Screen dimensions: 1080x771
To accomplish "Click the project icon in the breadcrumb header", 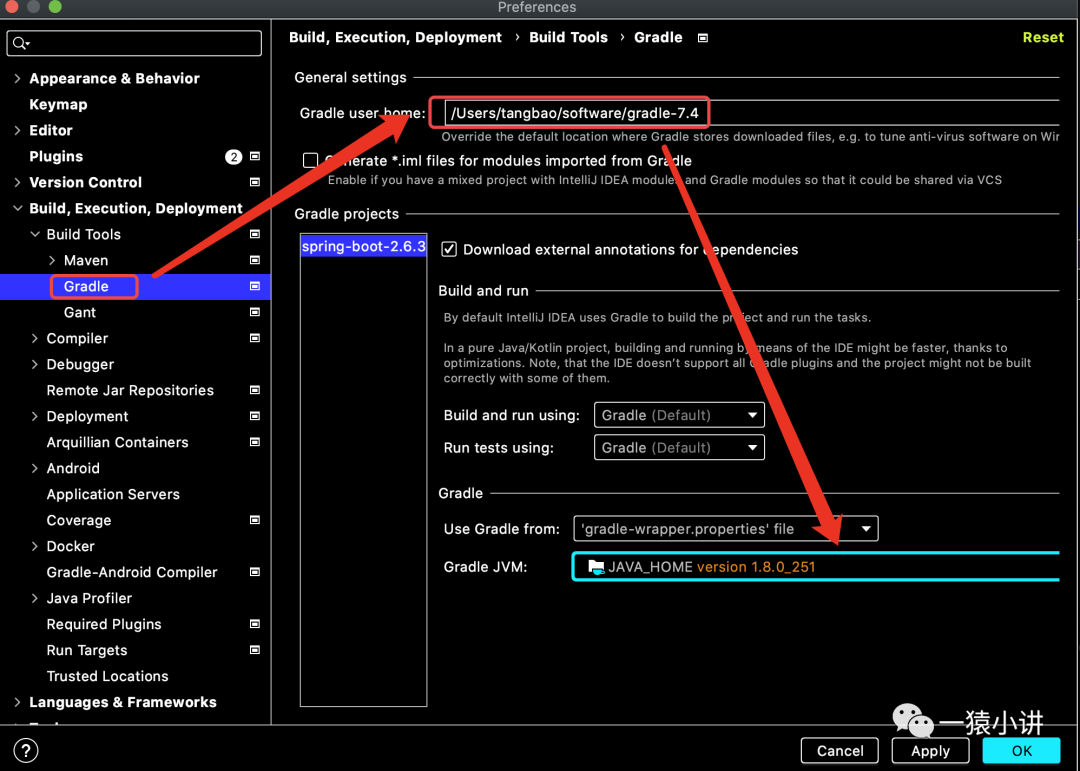I will [703, 38].
